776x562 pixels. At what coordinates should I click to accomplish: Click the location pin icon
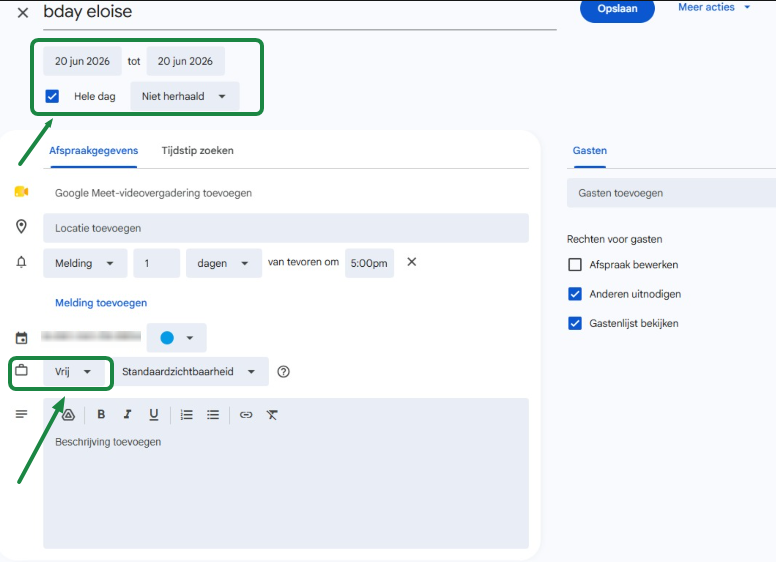(21, 227)
